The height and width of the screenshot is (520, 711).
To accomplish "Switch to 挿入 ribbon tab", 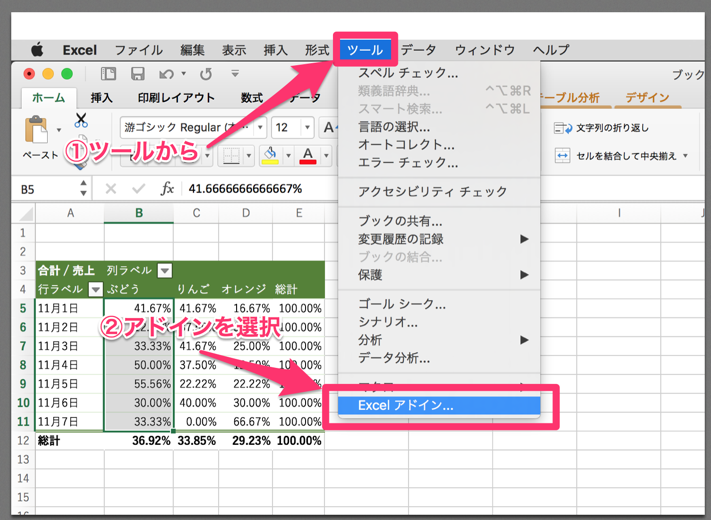I will [101, 97].
